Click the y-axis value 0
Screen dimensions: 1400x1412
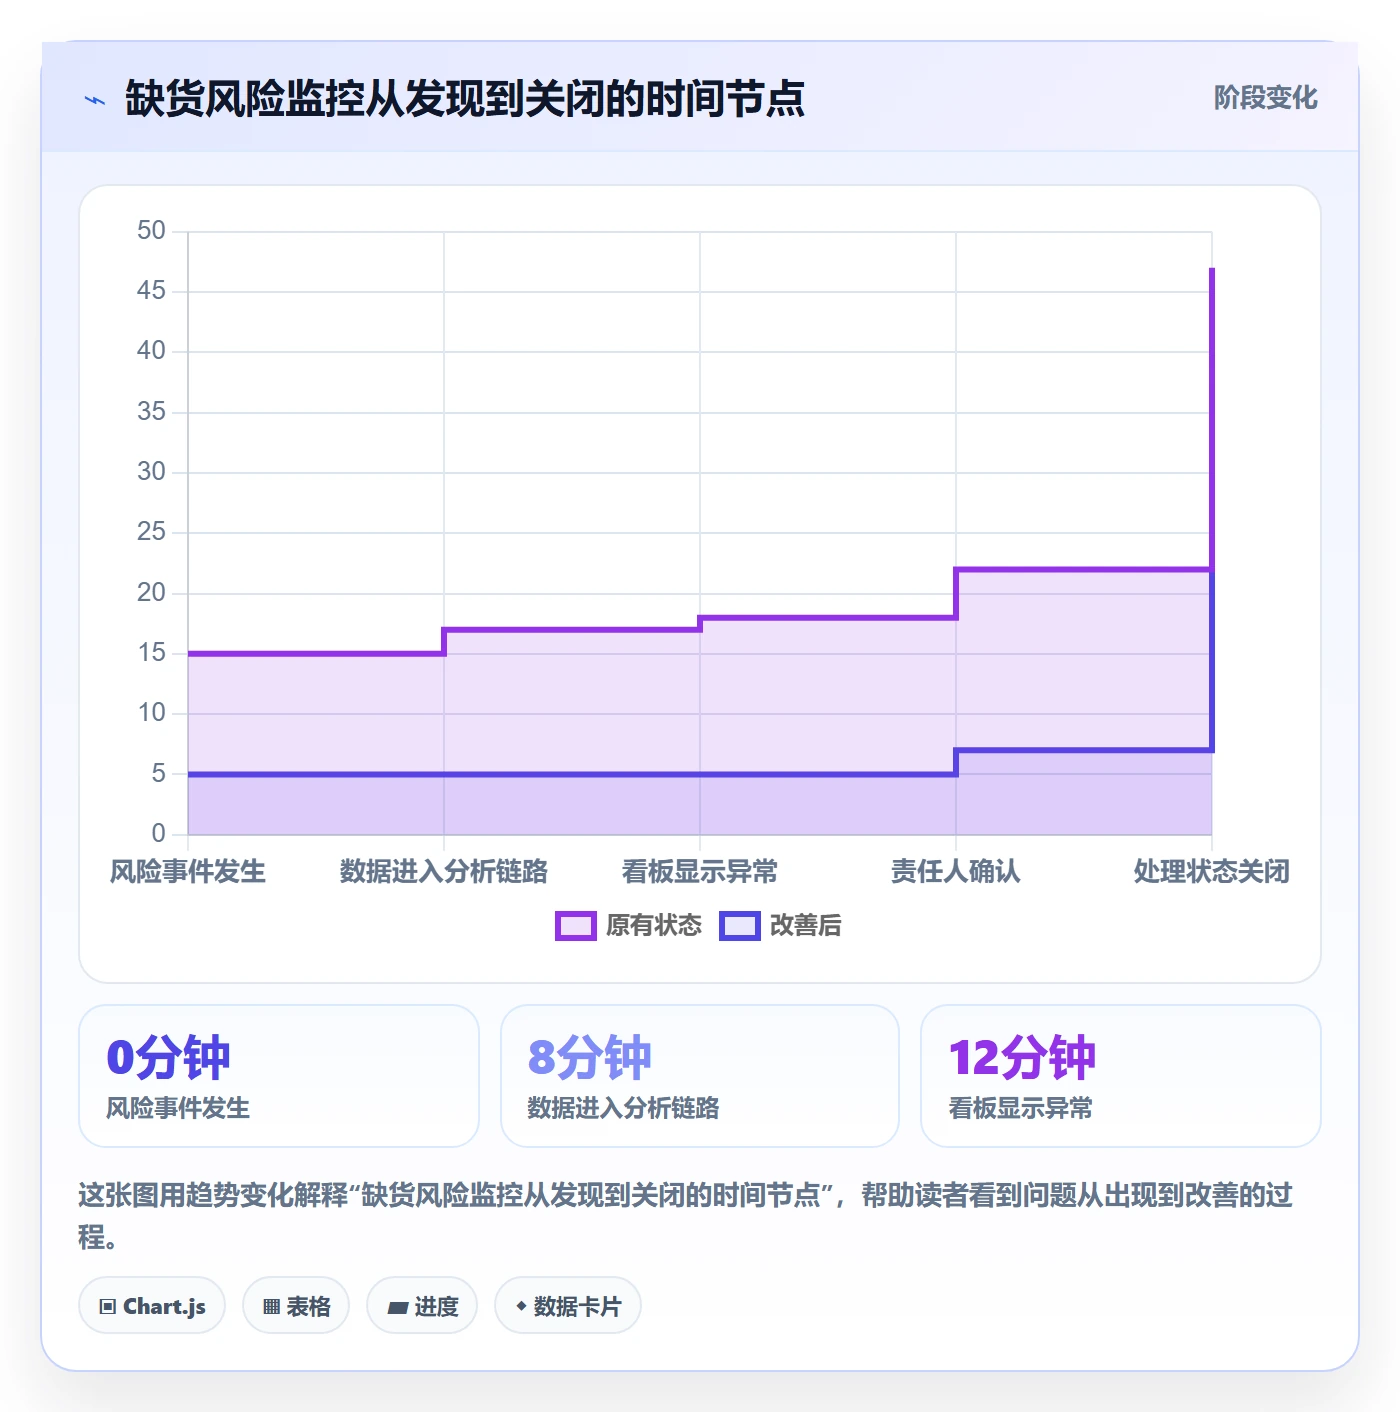tap(158, 833)
